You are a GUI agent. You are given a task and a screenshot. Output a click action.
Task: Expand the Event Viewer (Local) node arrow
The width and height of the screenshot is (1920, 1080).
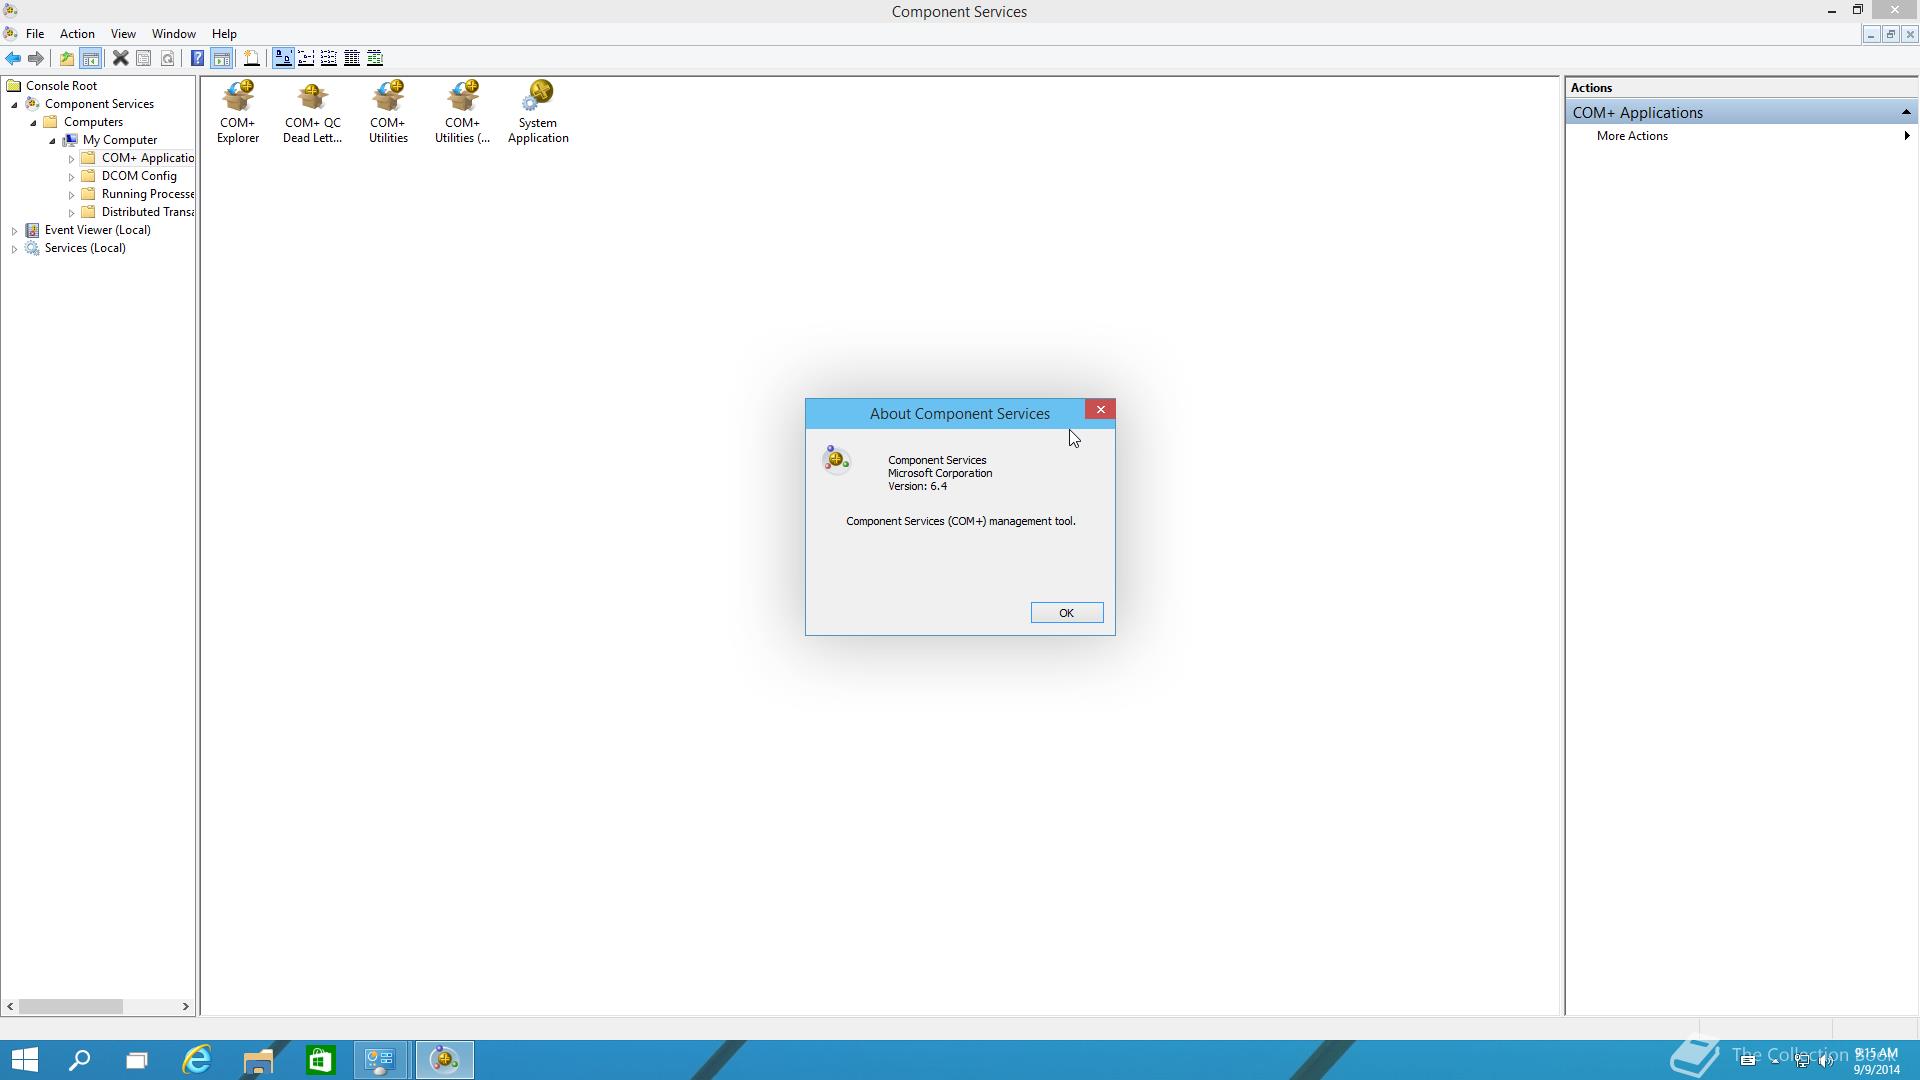pyautogui.click(x=14, y=230)
